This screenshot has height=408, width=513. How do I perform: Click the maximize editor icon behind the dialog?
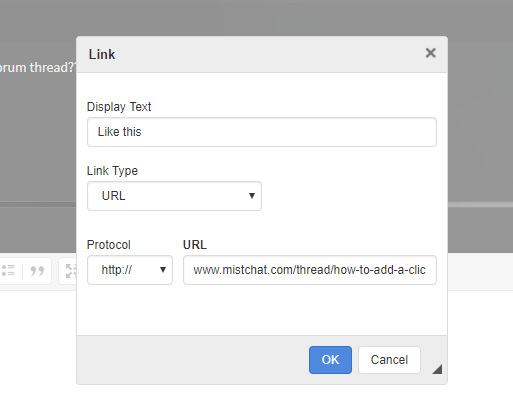point(71,271)
